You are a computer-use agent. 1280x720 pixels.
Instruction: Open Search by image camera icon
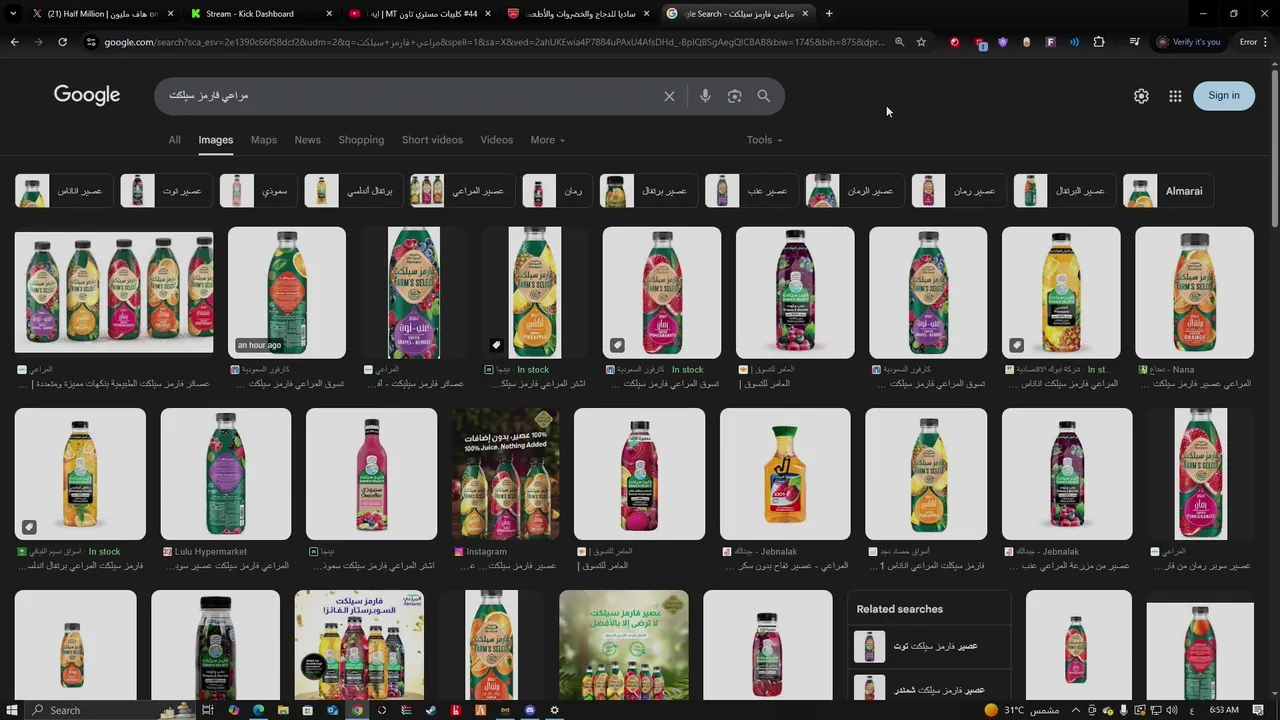pyautogui.click(x=734, y=96)
